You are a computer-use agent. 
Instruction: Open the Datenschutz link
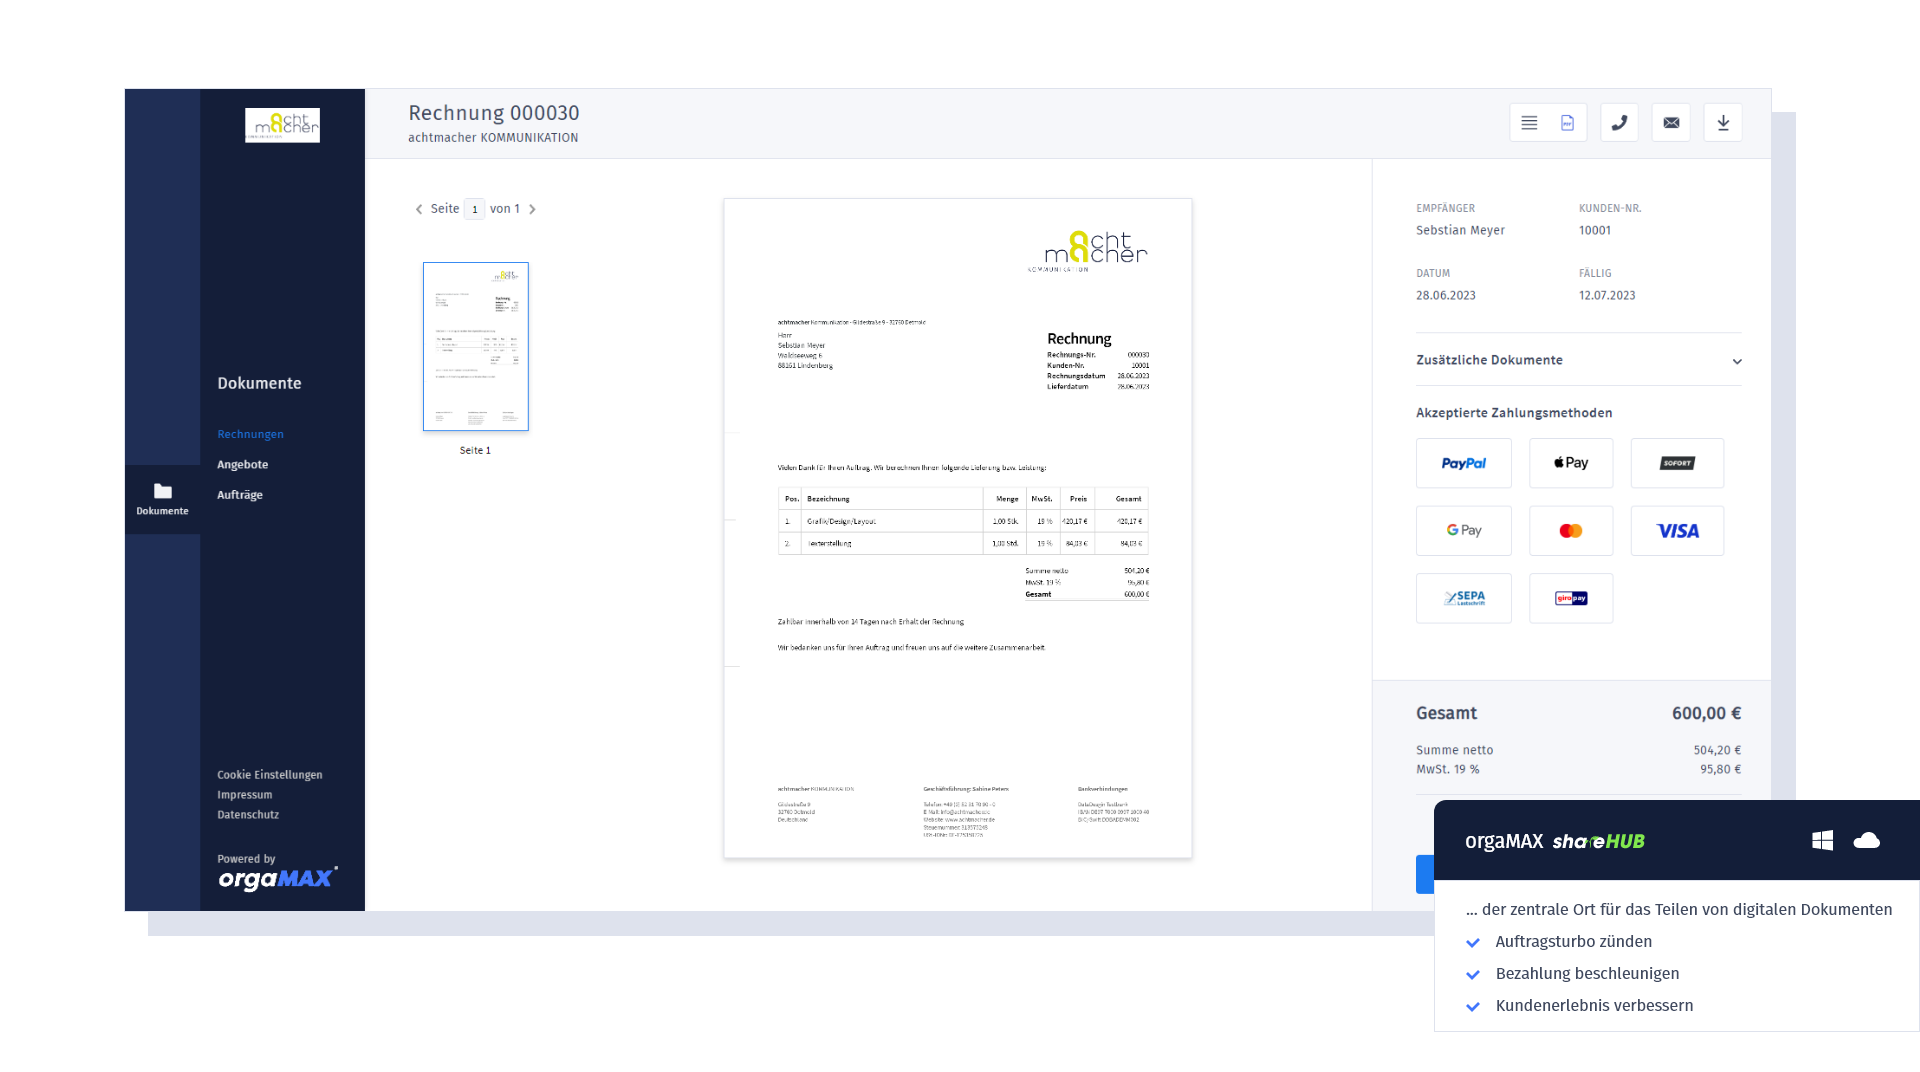click(x=248, y=815)
